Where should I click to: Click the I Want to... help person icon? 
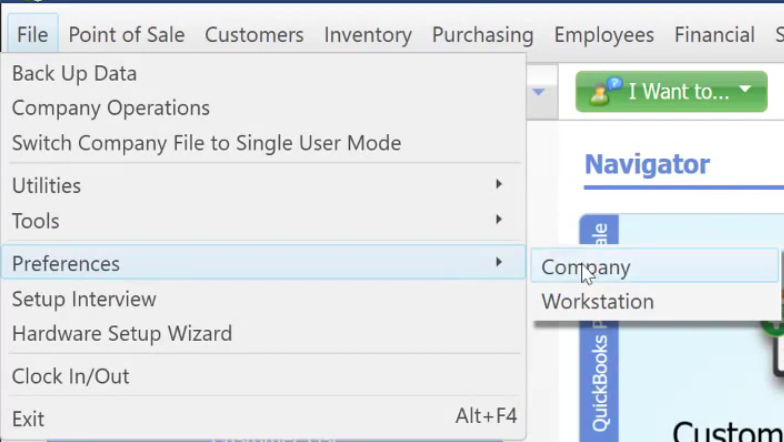click(x=605, y=91)
